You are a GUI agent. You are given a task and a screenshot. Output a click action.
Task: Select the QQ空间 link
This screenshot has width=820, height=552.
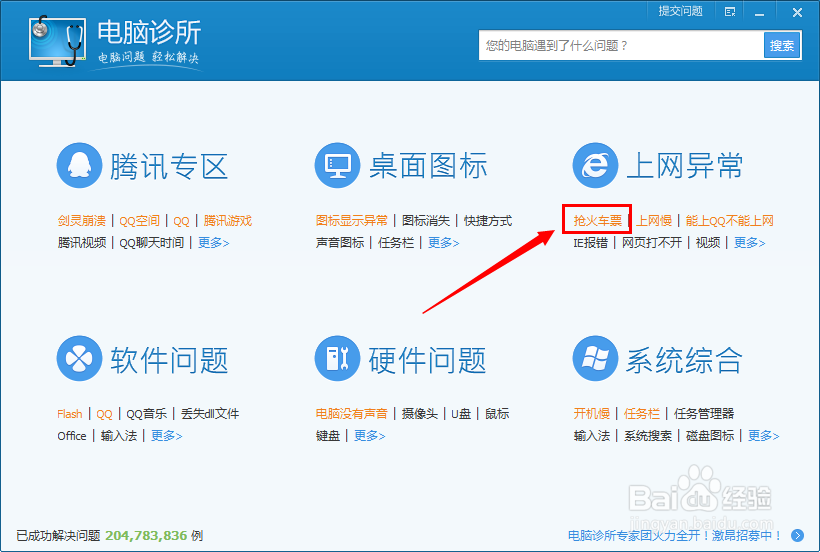(140, 221)
